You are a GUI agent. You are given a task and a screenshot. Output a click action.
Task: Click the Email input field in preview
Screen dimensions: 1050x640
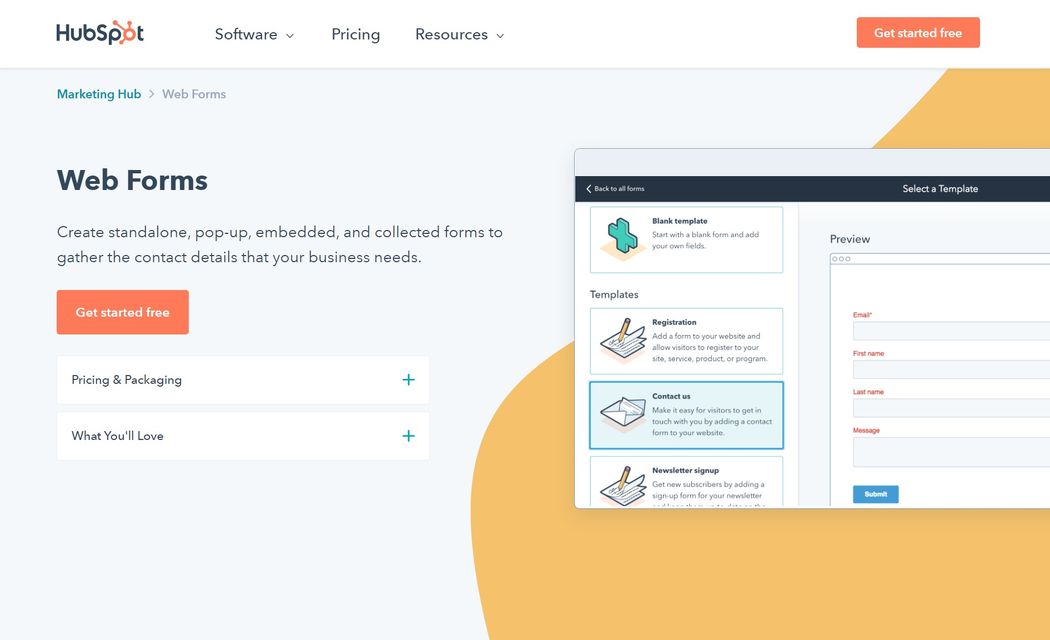click(950, 331)
